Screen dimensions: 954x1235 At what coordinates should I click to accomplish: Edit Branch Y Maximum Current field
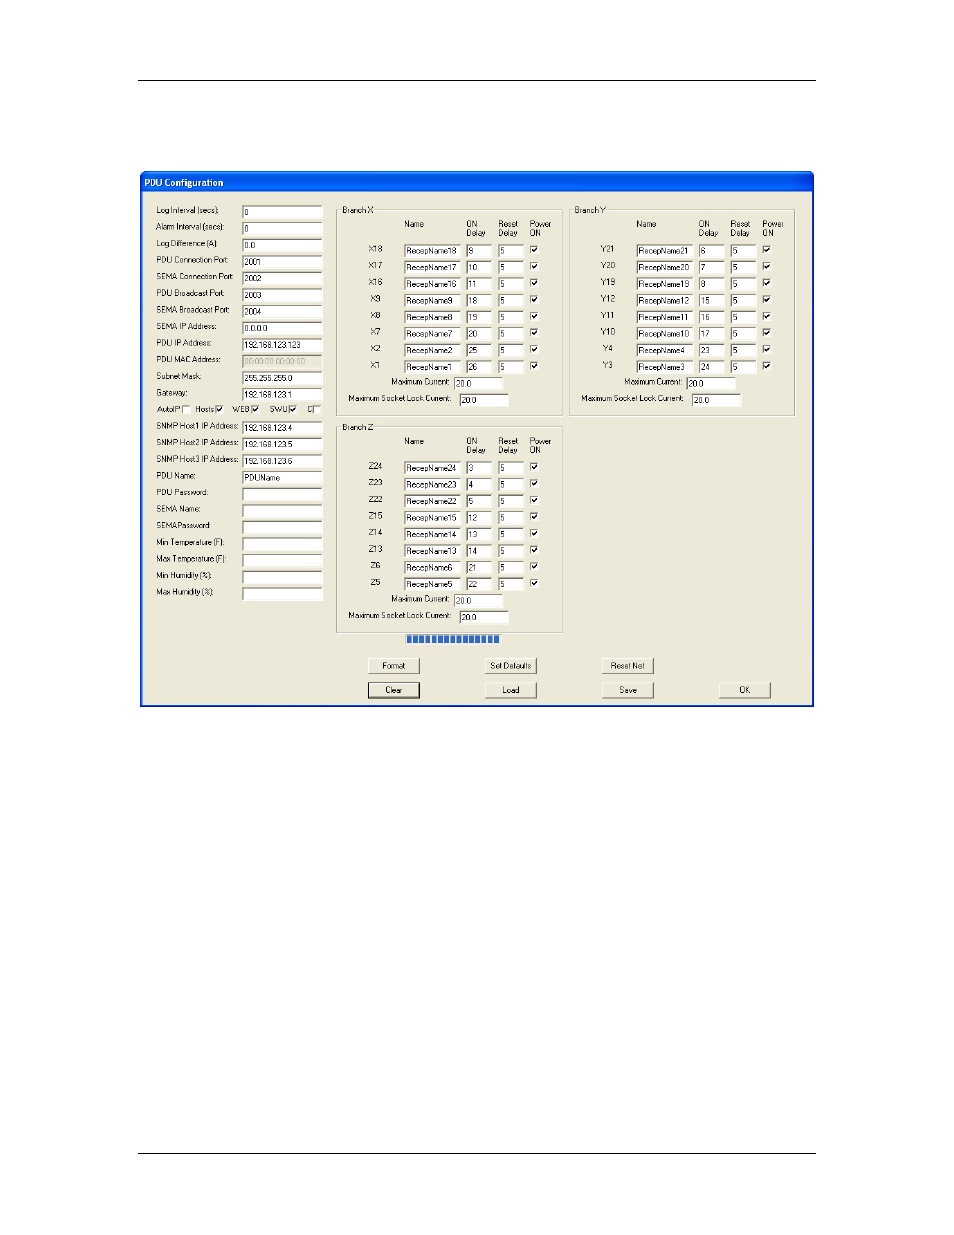point(711,383)
